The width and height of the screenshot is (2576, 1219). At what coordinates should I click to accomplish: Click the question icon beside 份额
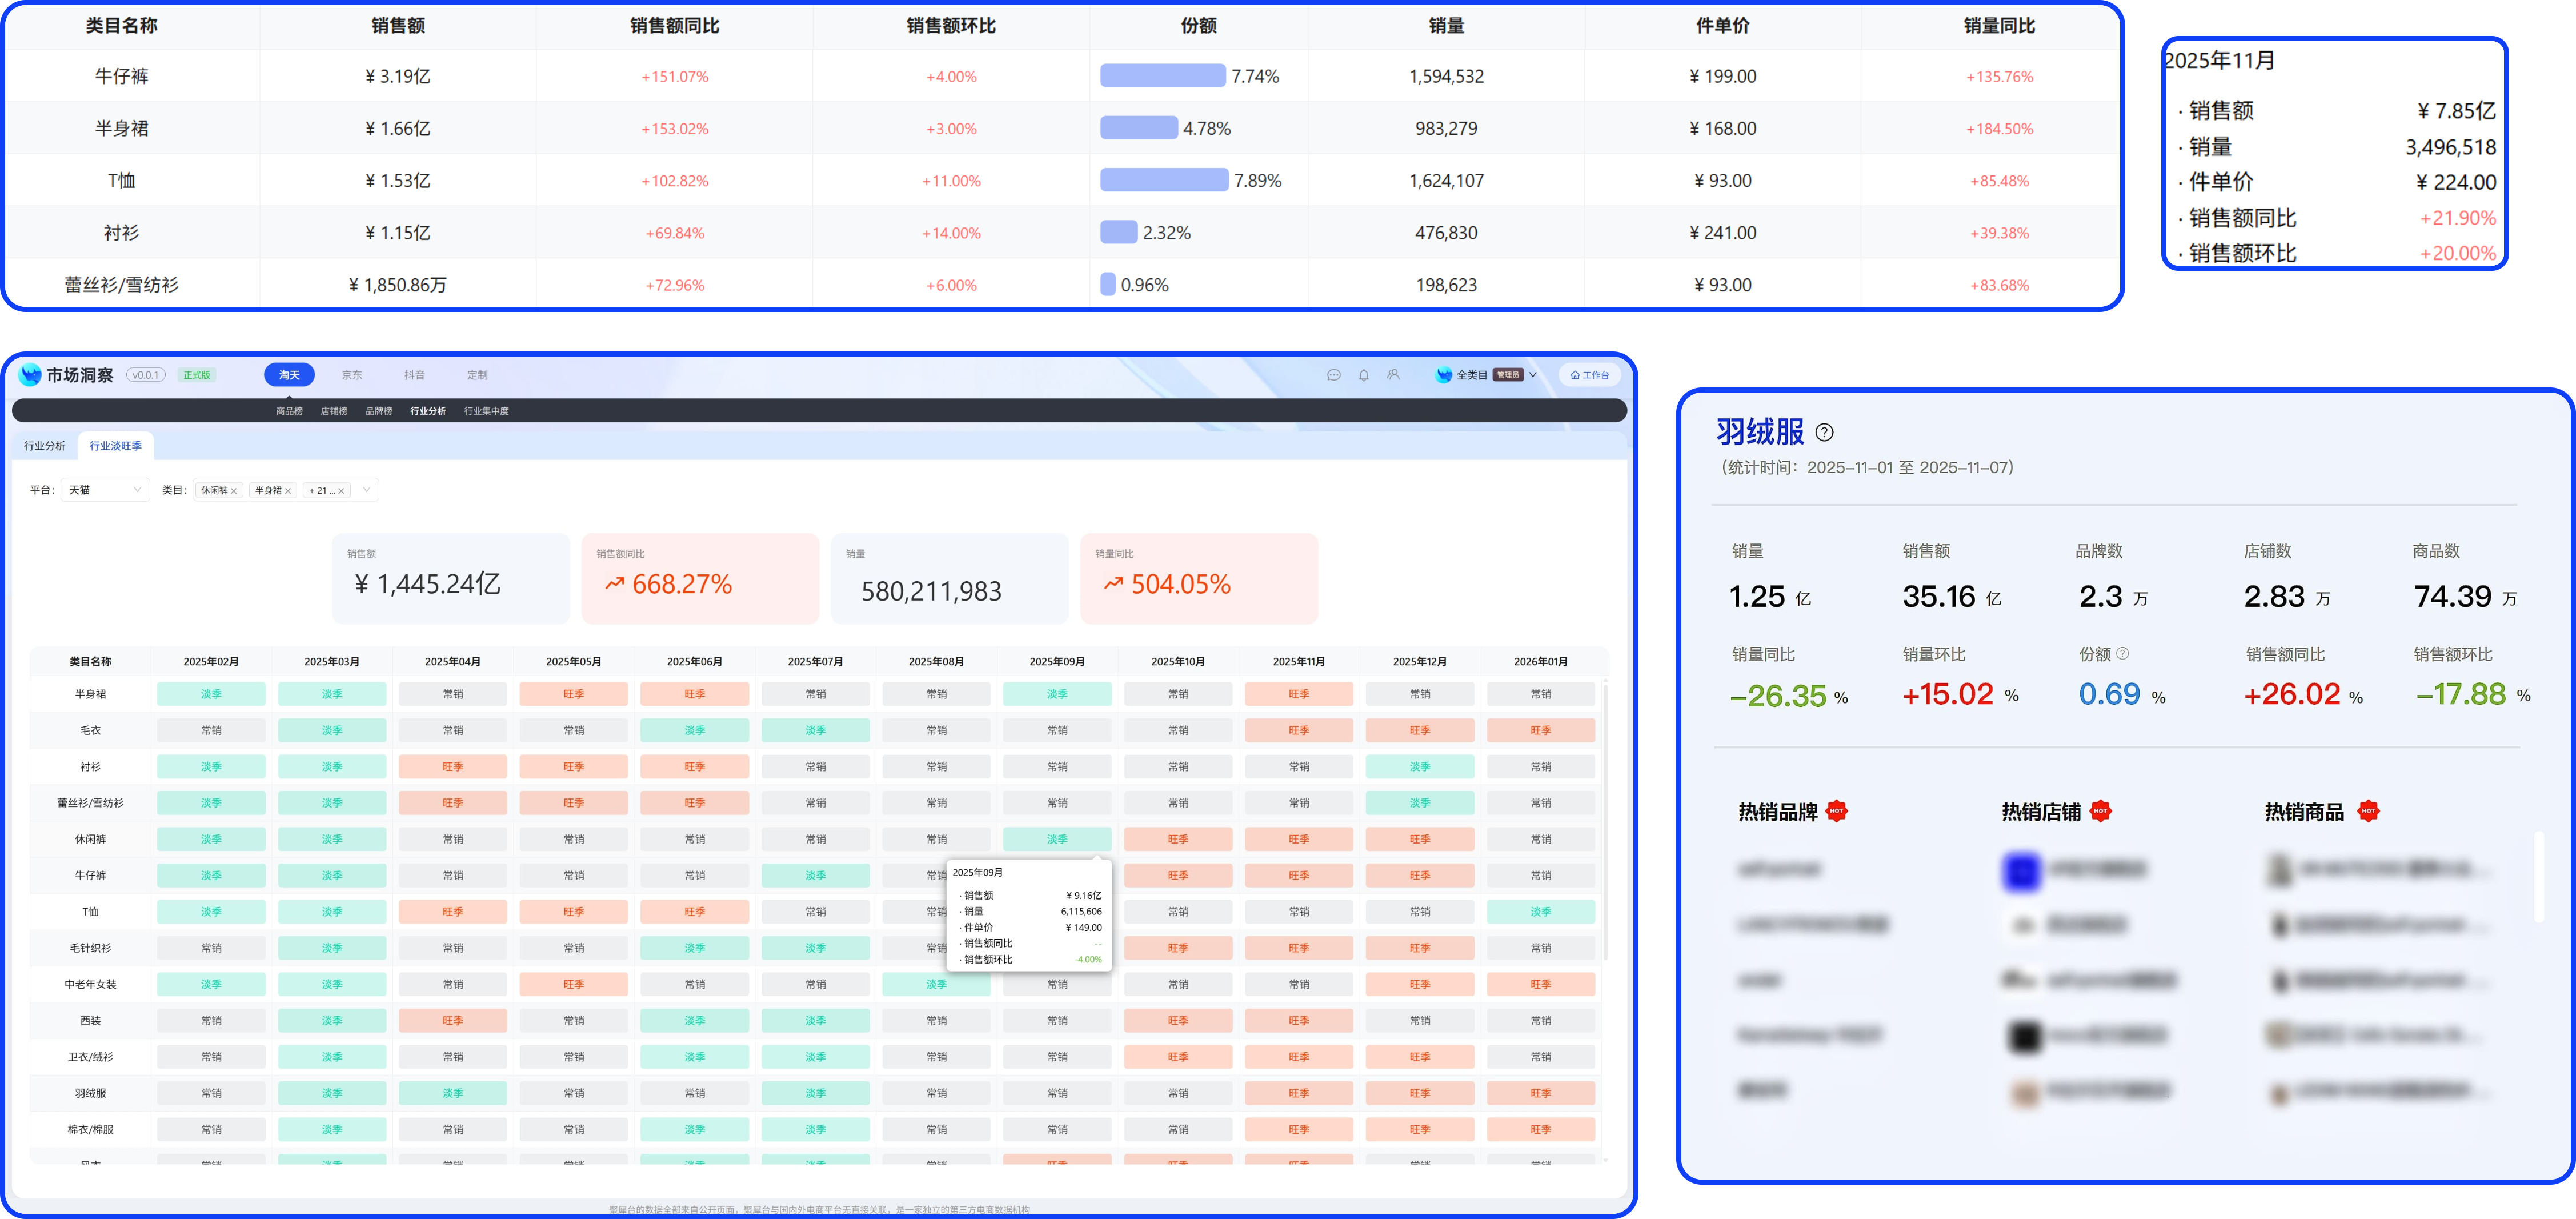2122,653
